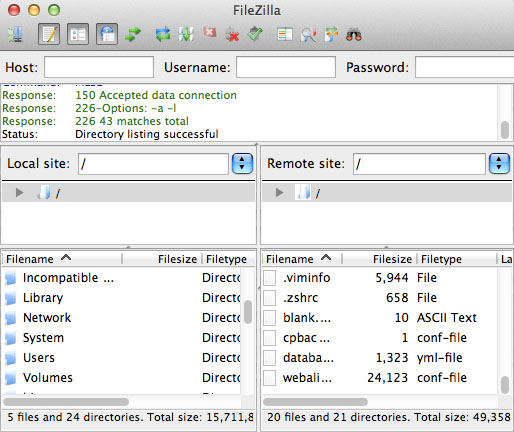The image size is (514, 432).
Task: Toggle local directory tree display
Action: click(x=78, y=34)
